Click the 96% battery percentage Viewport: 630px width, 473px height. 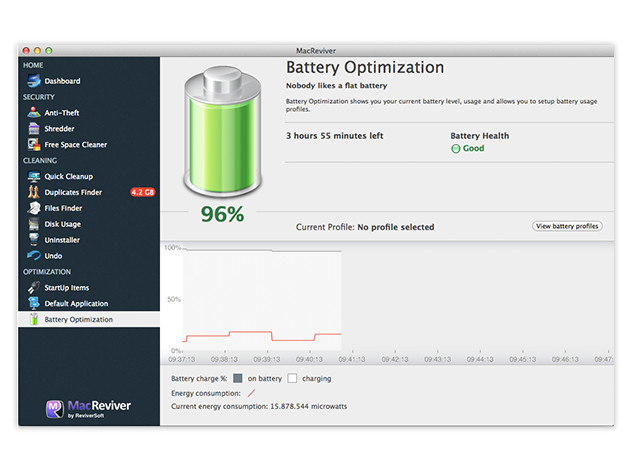[x=222, y=214]
